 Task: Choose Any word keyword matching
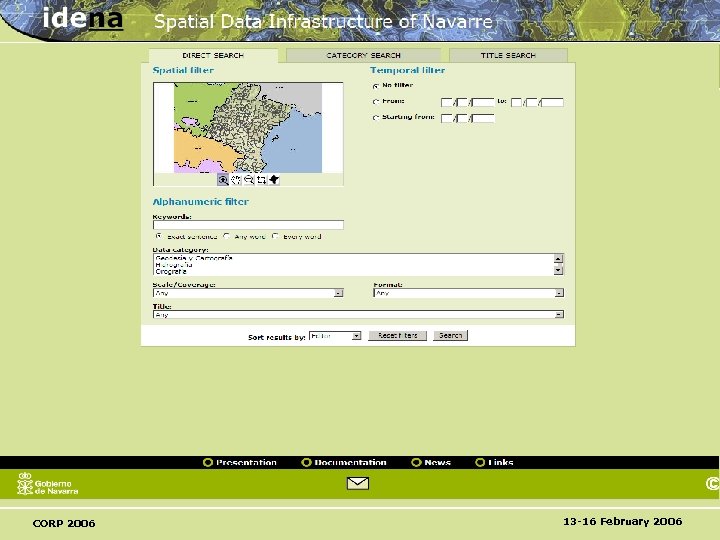pyautogui.click(x=226, y=236)
